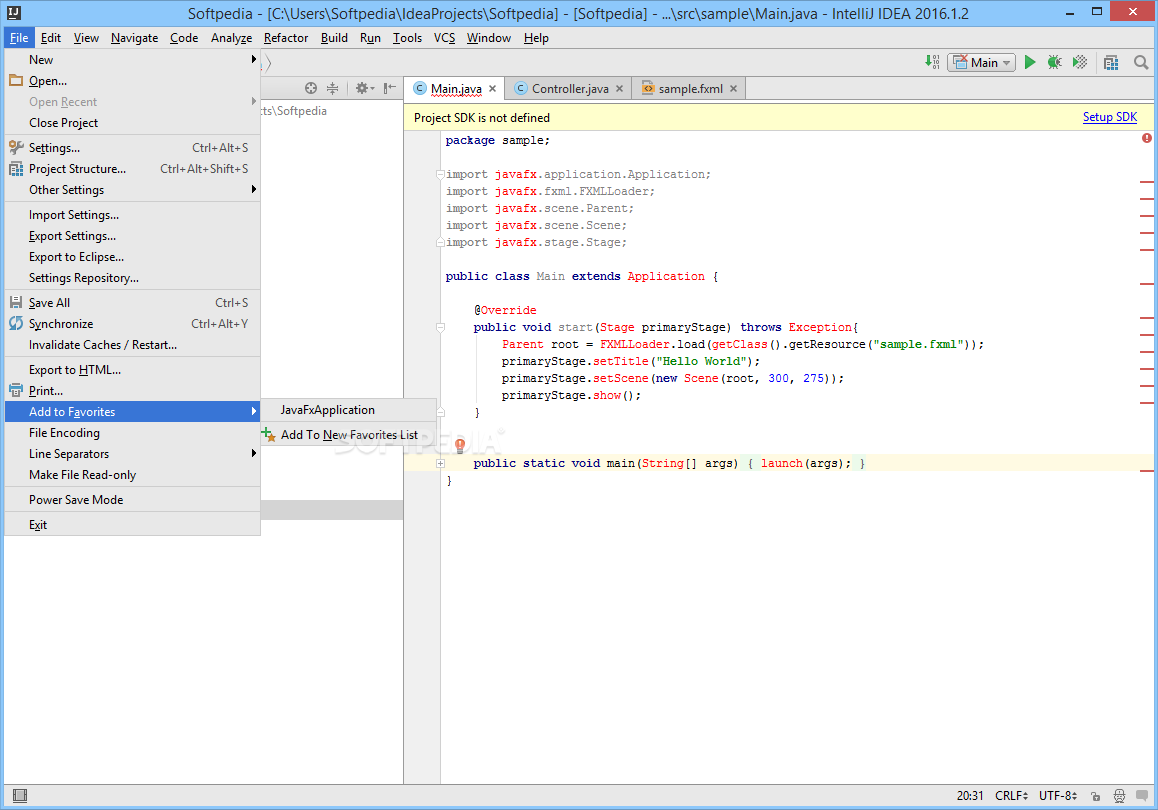Close the Controller.java editor tab

tap(620, 89)
